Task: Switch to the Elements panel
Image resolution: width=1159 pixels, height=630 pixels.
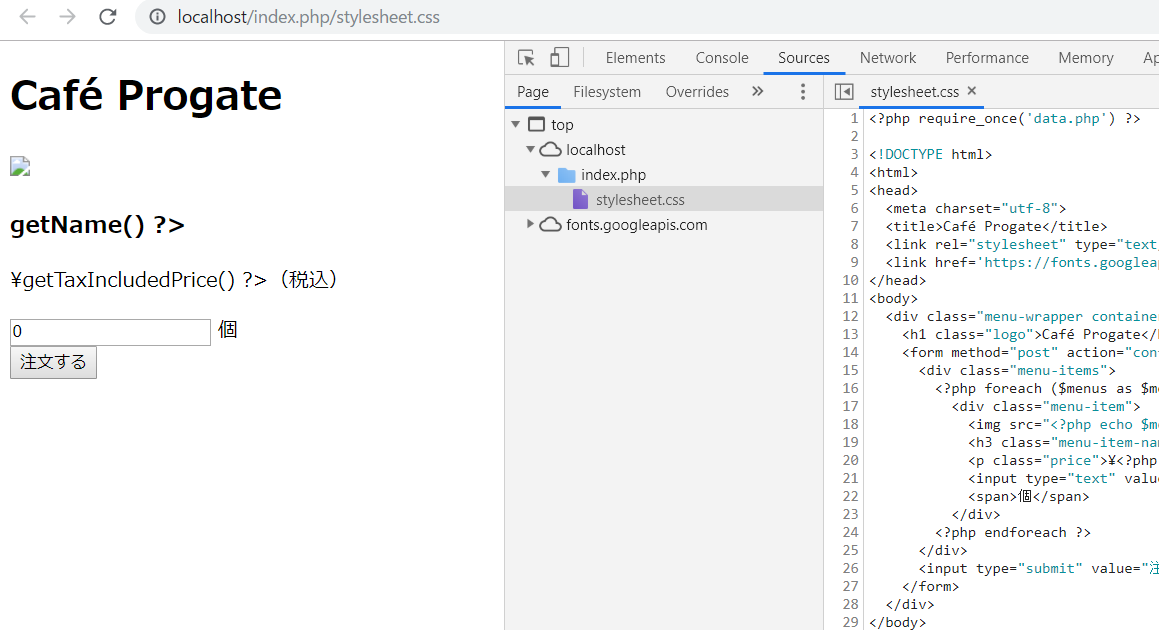Action: point(635,57)
